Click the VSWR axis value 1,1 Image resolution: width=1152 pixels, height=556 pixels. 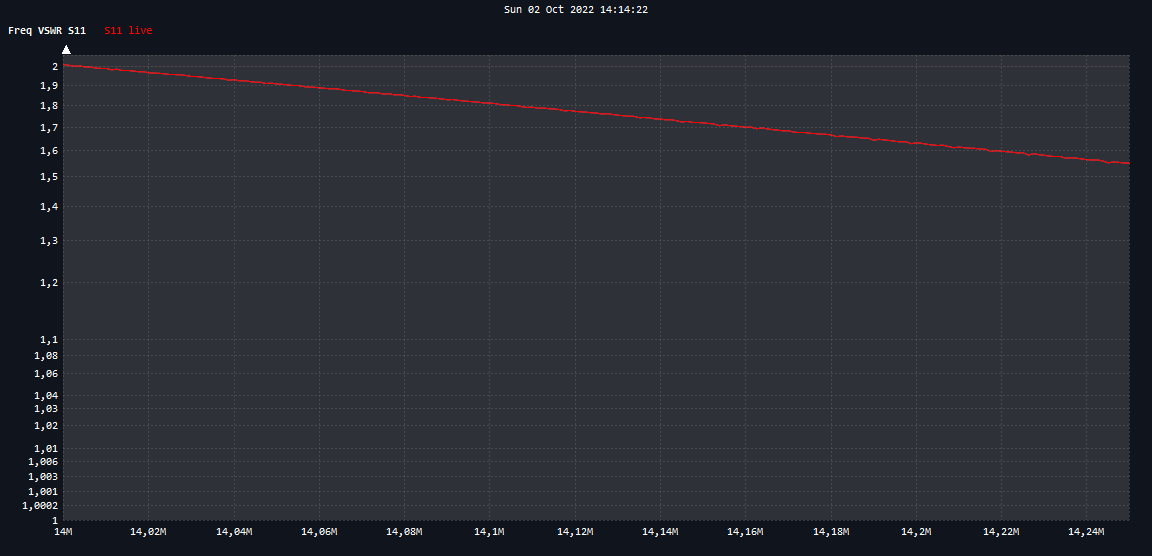pyautogui.click(x=48, y=340)
